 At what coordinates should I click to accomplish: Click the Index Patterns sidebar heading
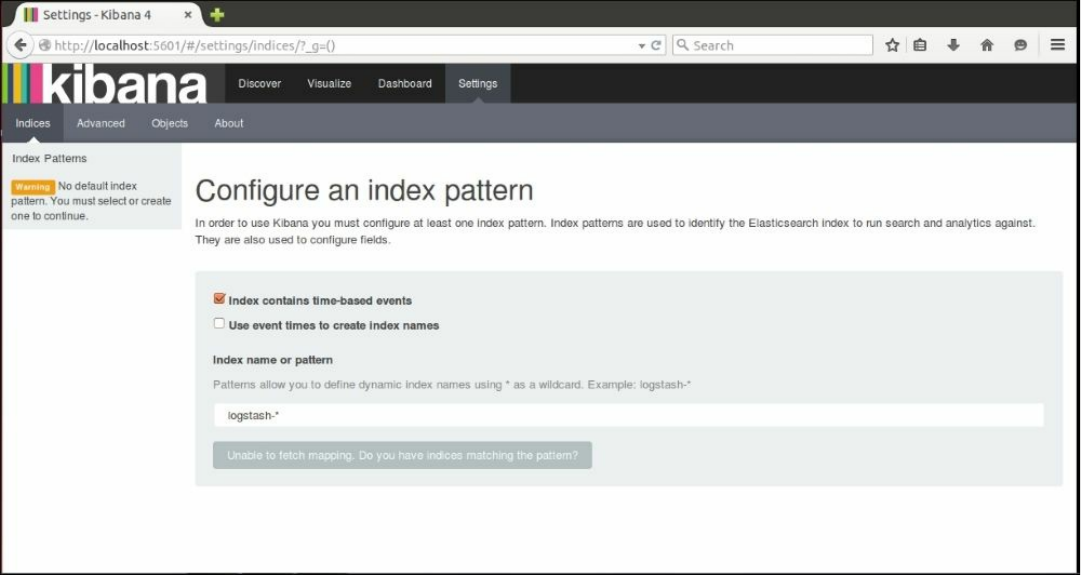[50, 158]
